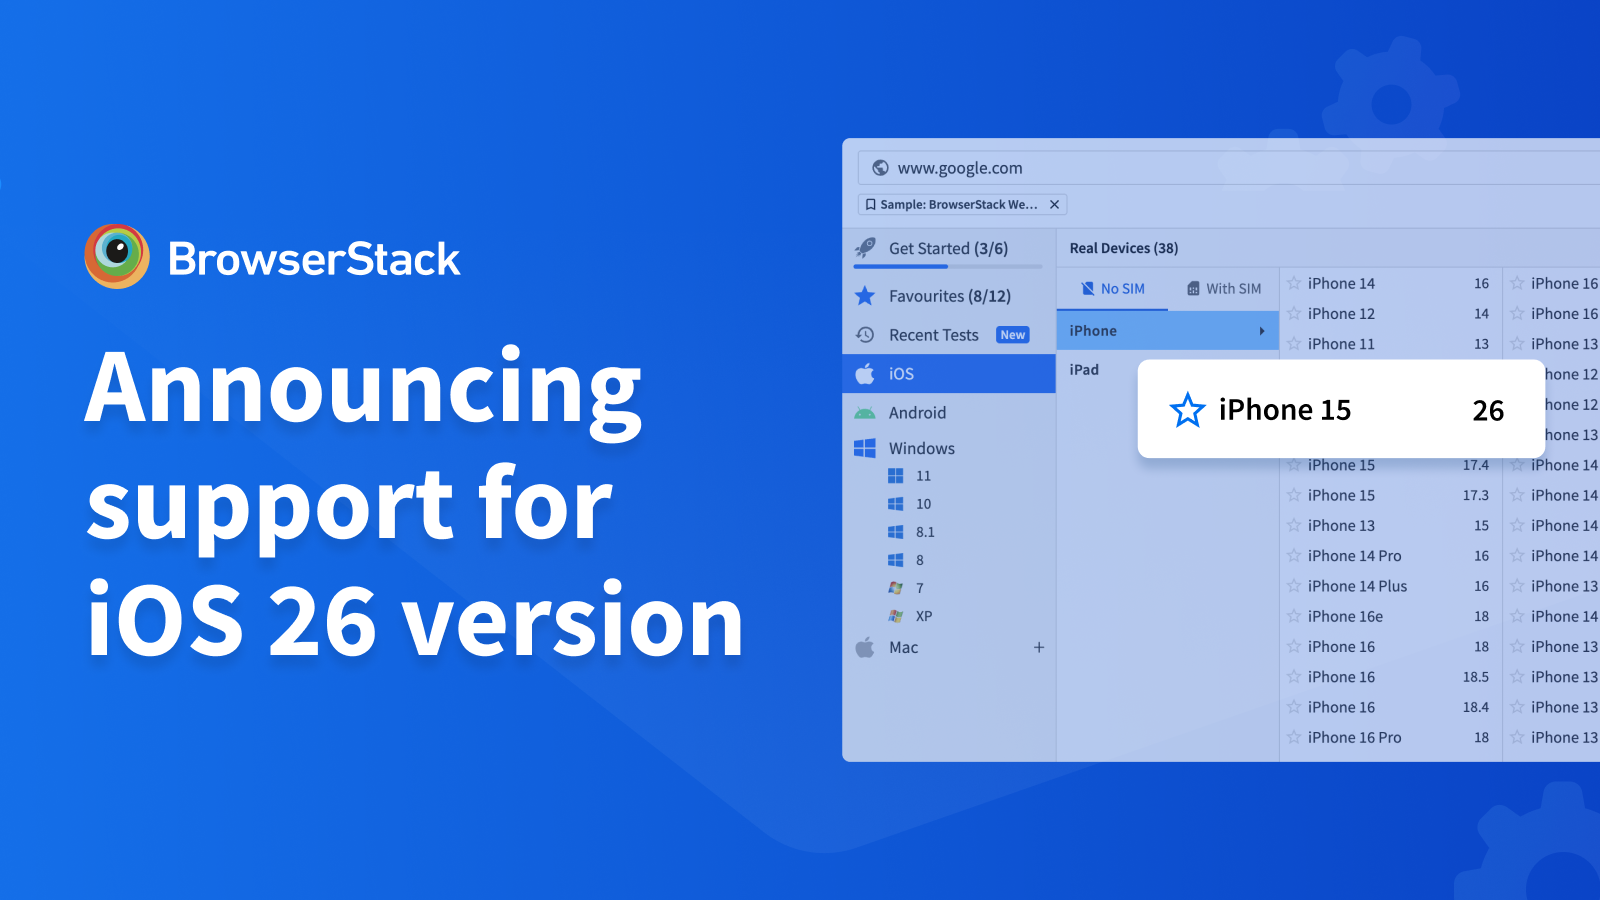Image resolution: width=1600 pixels, height=900 pixels.
Task: Select iPhone 15 version 17.4 row
Action: 1390,466
